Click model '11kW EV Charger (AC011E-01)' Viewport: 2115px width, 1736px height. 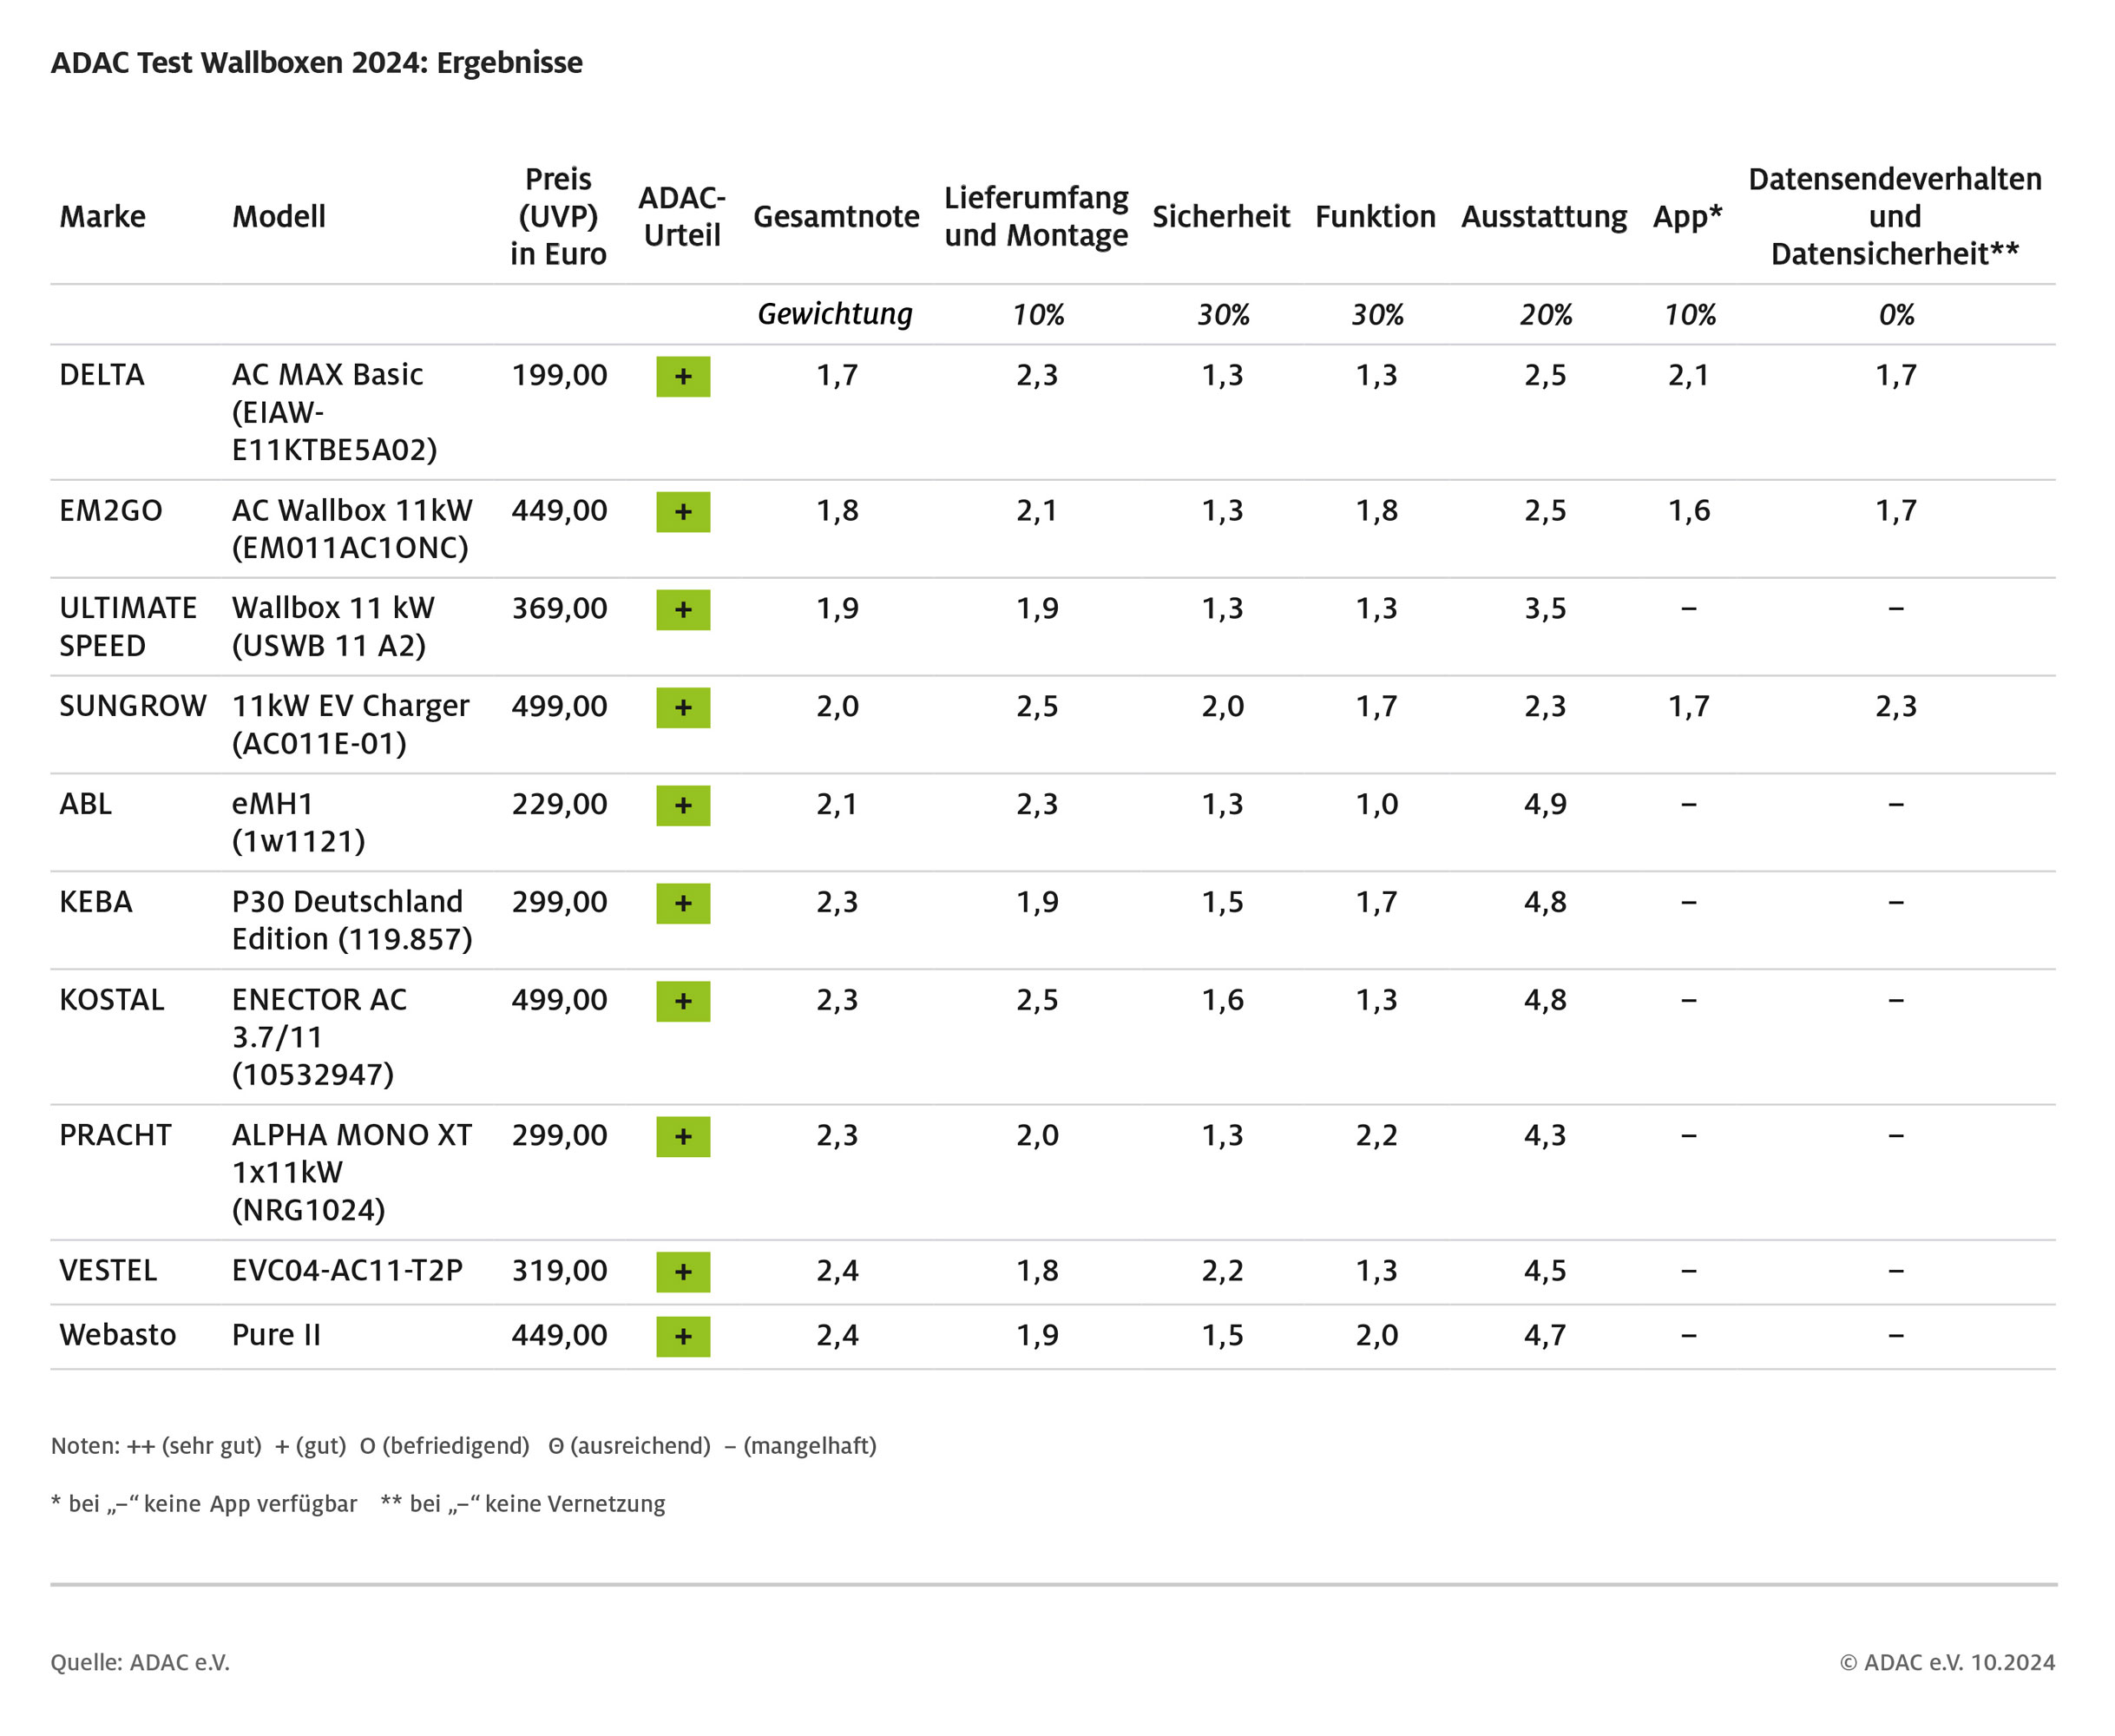[350, 725]
